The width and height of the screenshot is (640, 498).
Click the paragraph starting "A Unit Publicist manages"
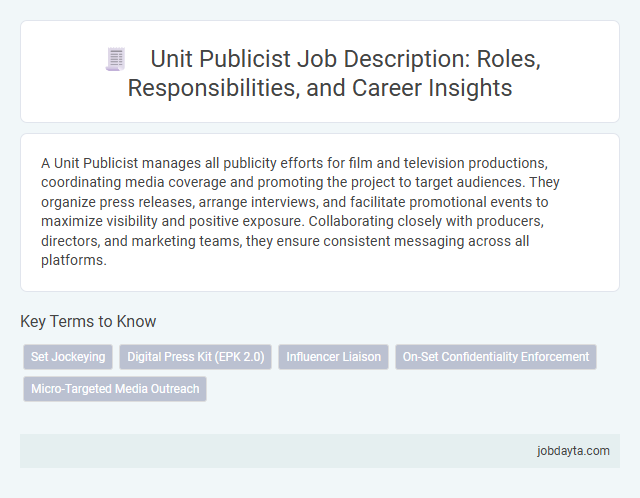pyautogui.click(x=300, y=211)
